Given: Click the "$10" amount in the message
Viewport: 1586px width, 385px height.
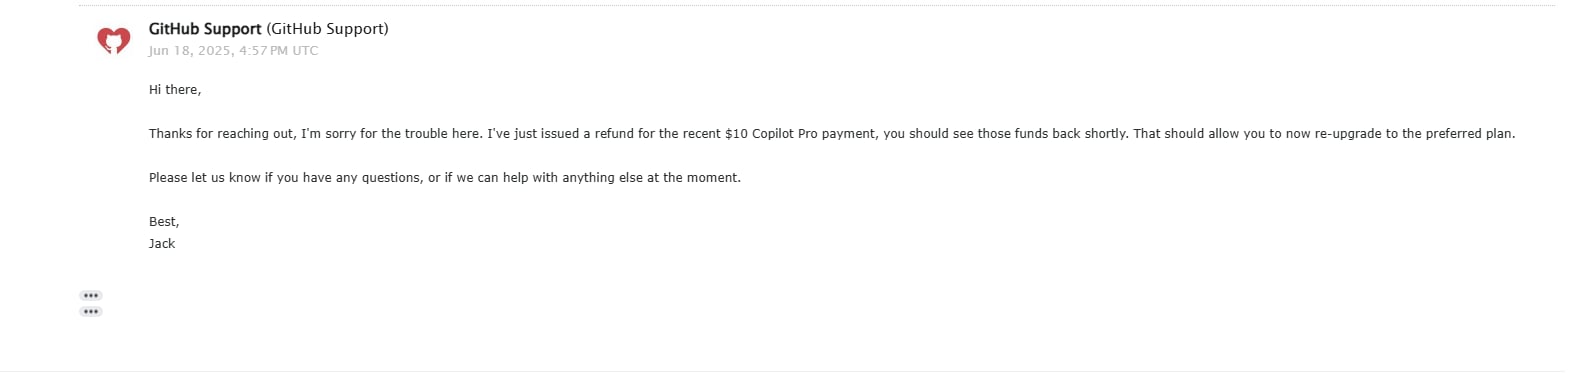Looking at the screenshot, I should [736, 134].
